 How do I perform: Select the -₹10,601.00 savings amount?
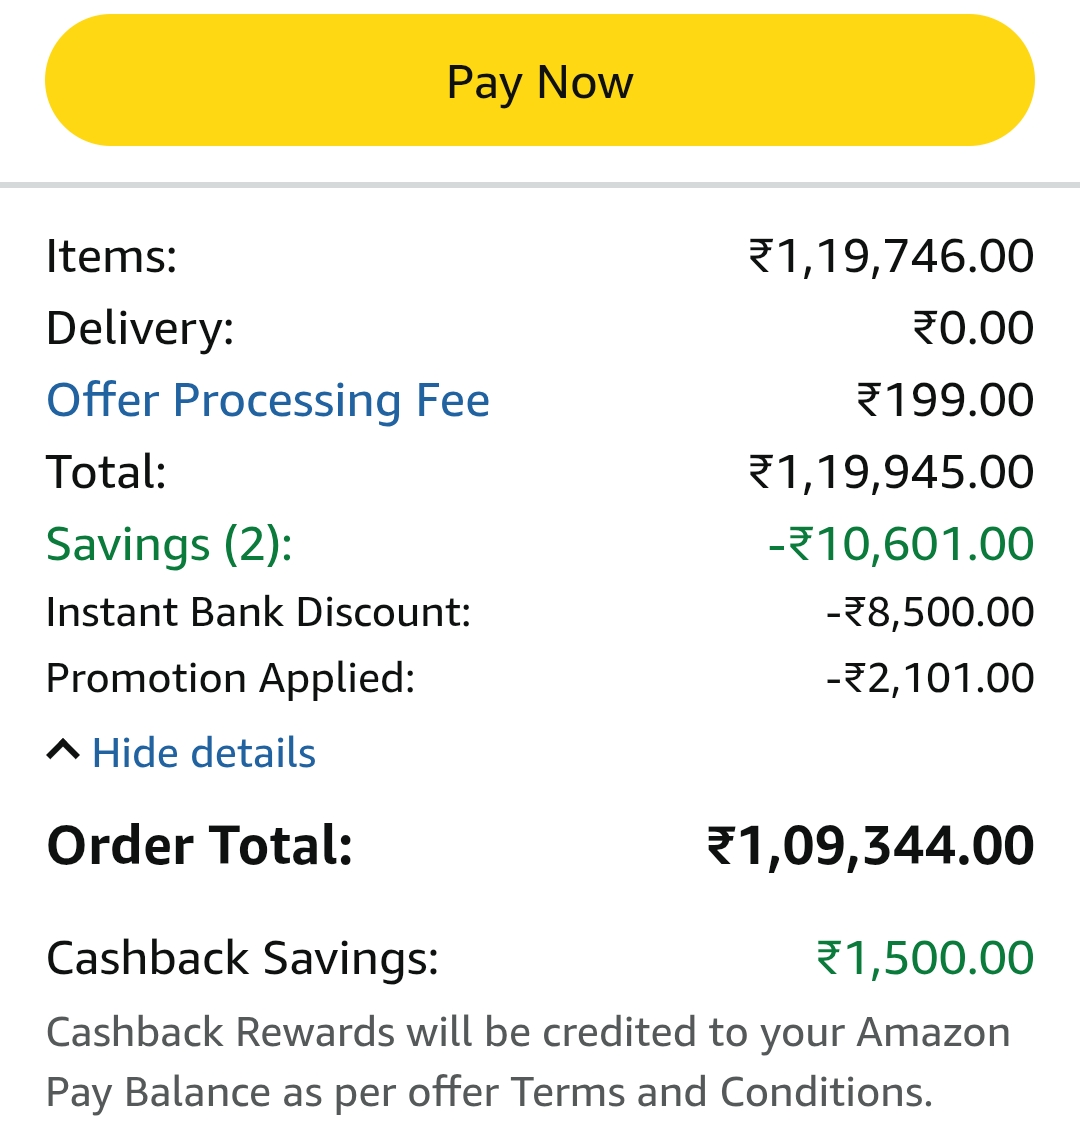coord(900,545)
